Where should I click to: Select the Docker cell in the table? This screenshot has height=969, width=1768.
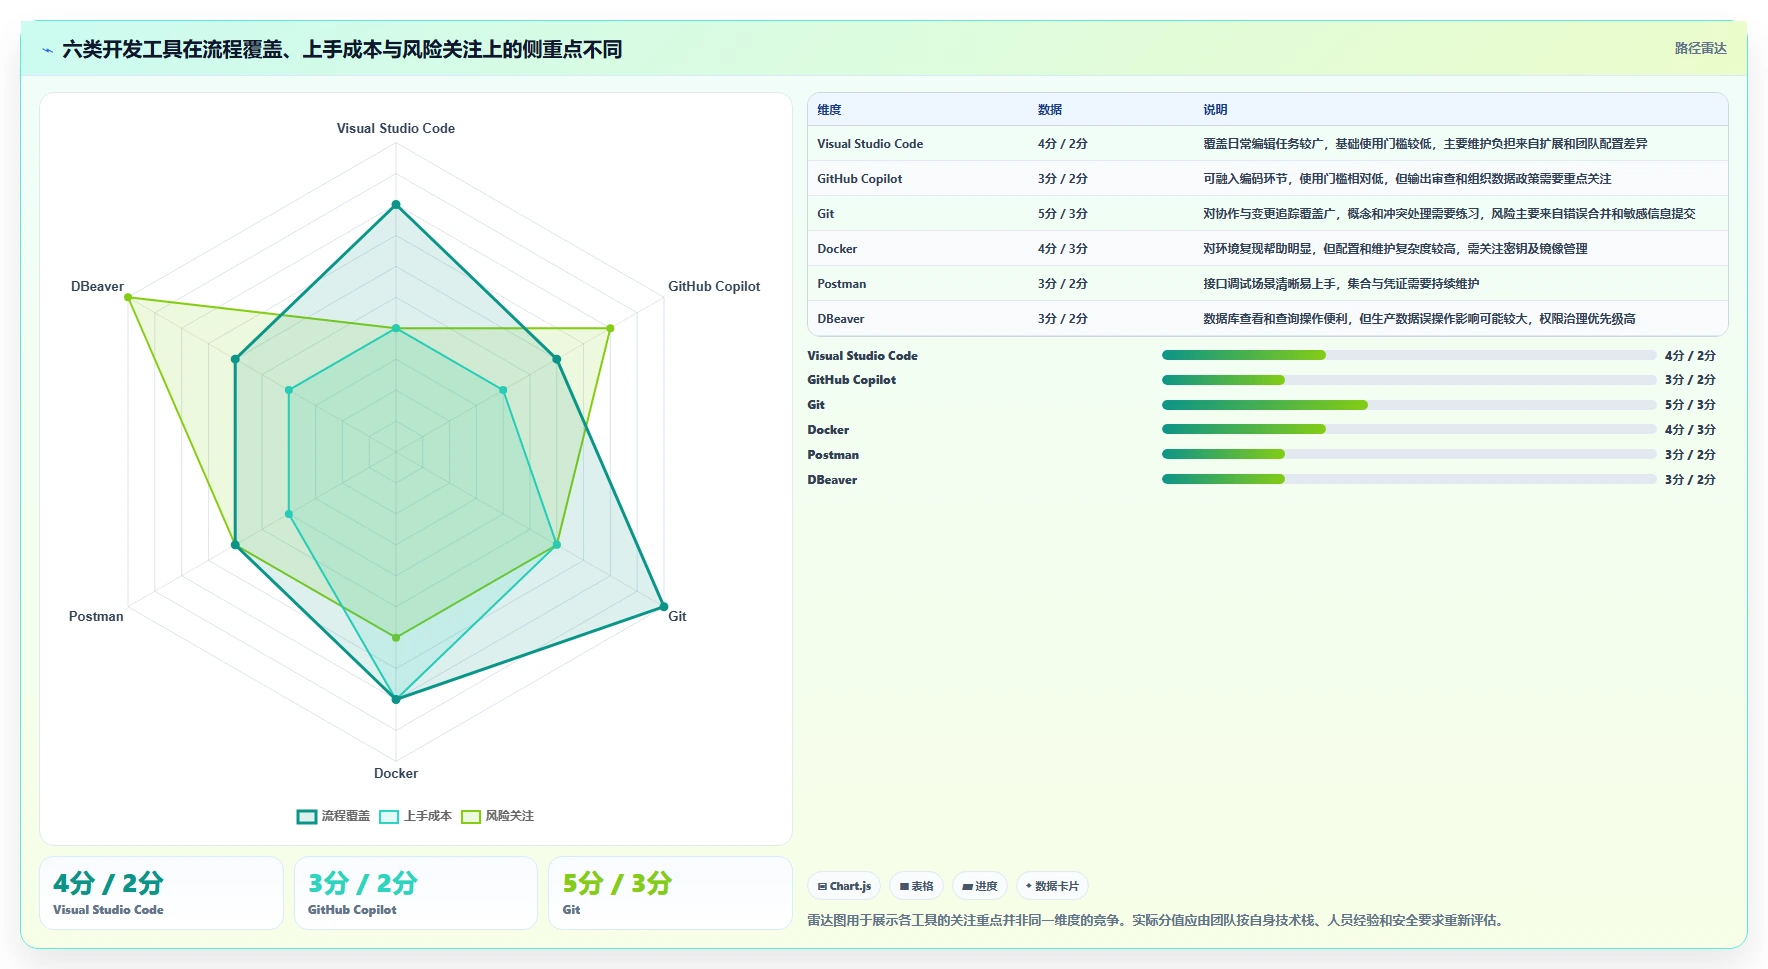click(x=837, y=249)
